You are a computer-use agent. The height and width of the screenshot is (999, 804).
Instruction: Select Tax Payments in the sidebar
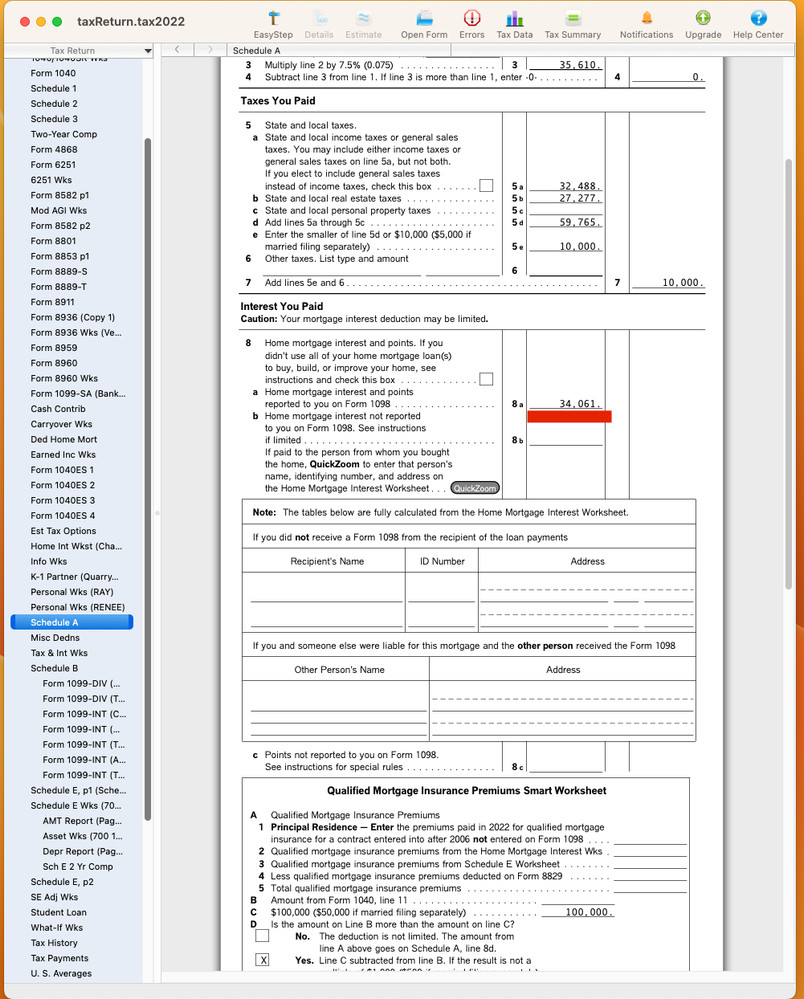click(59, 959)
